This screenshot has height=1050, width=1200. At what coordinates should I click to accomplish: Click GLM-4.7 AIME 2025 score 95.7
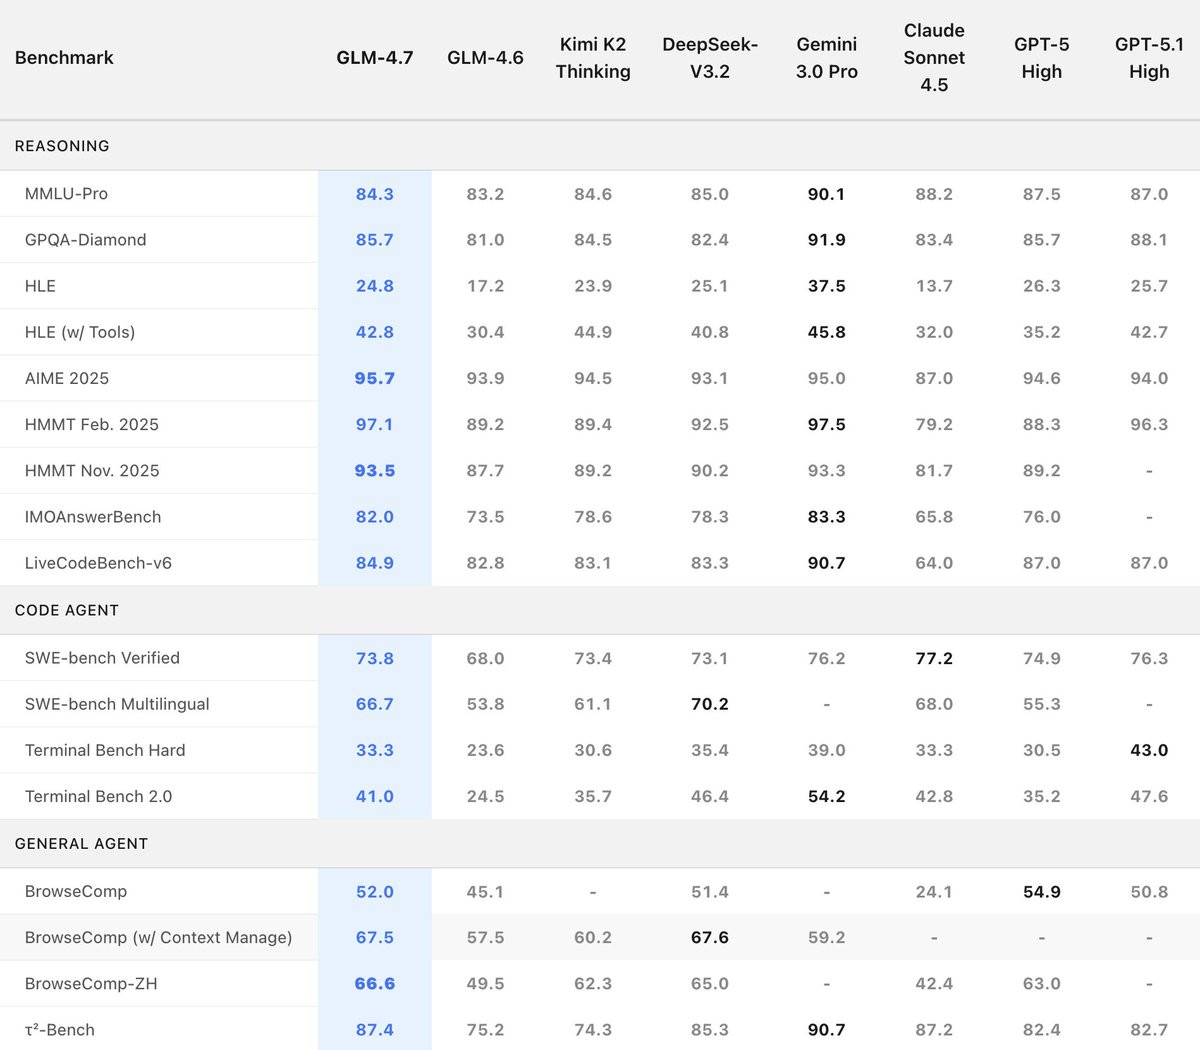coord(375,378)
